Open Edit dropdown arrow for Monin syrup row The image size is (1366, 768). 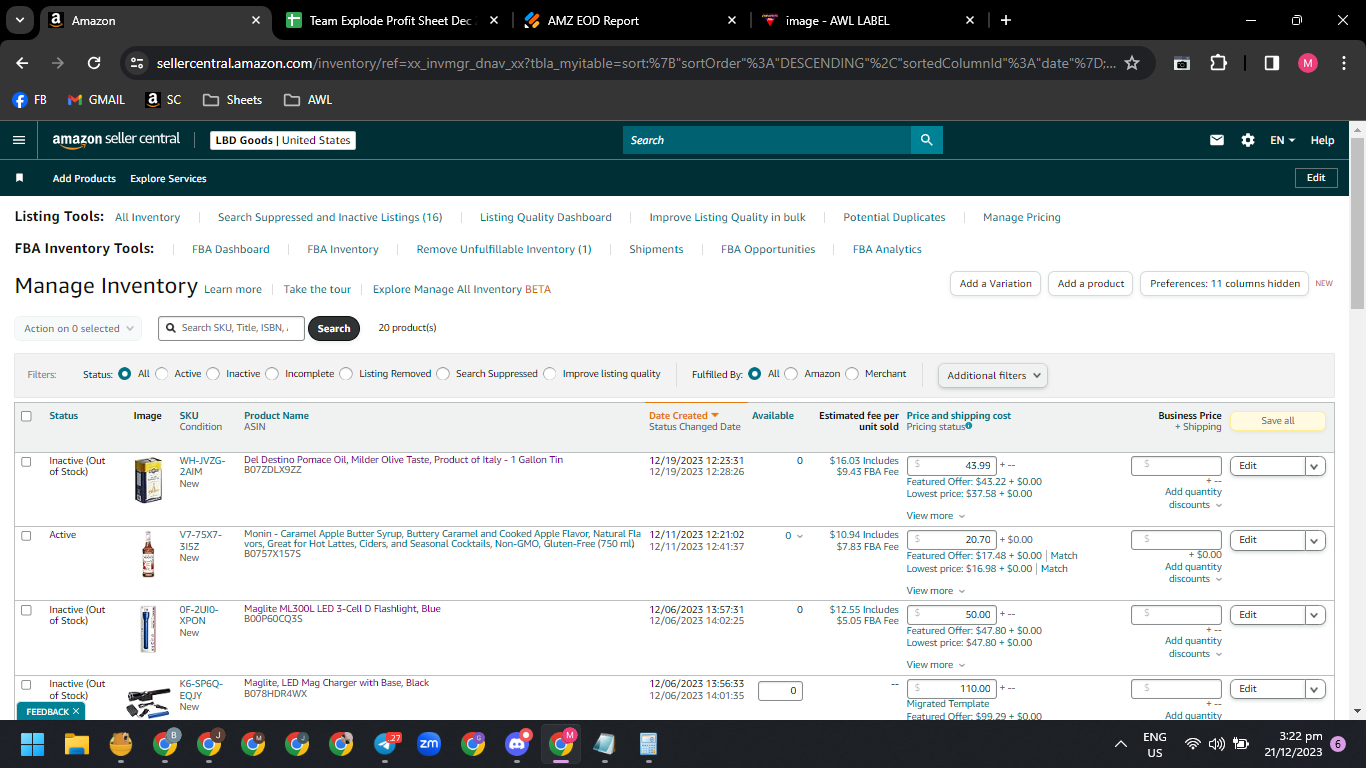(1315, 540)
